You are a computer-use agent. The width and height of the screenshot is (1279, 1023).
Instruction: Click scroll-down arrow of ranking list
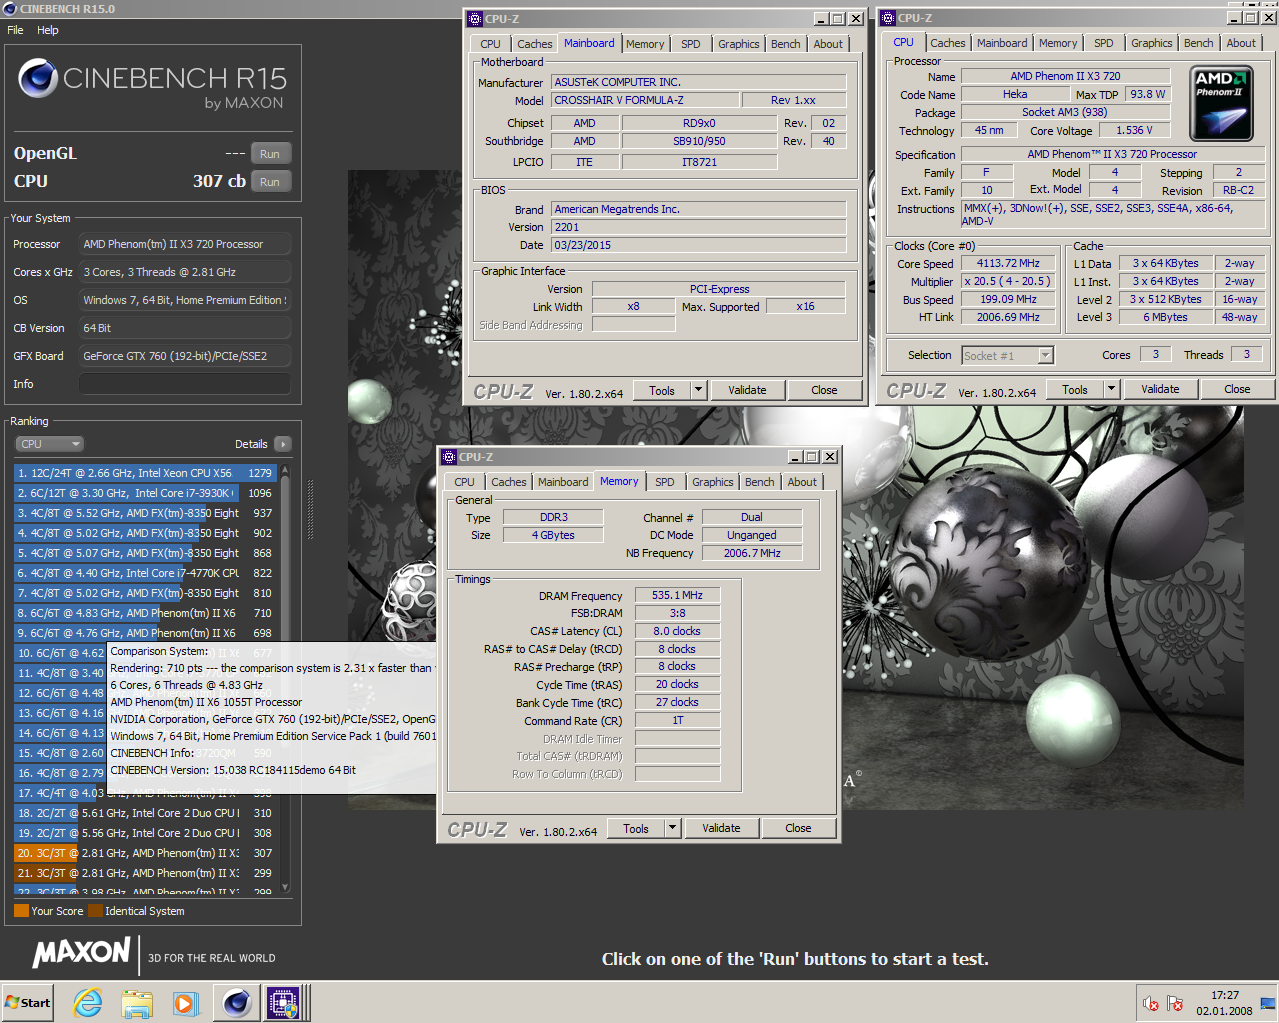pos(285,887)
